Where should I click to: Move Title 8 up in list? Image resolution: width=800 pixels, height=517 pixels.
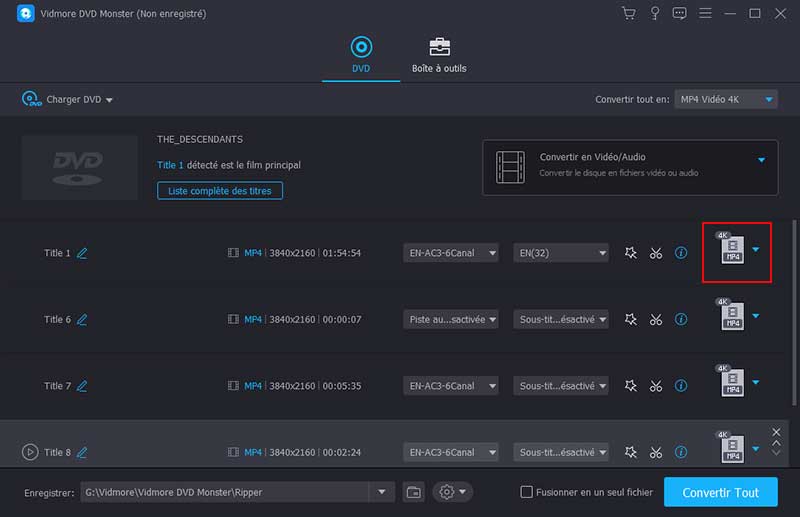coord(776,443)
